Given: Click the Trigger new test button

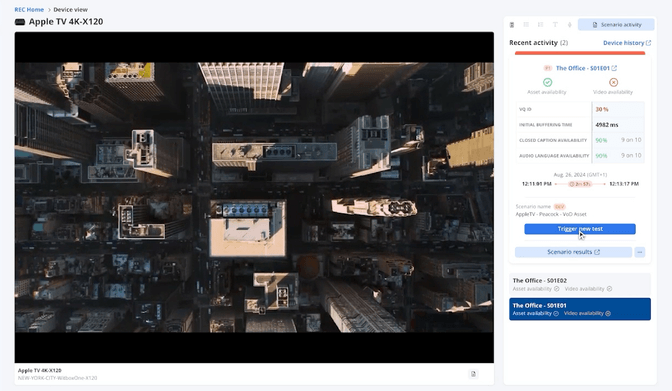Looking at the screenshot, I should [580, 229].
